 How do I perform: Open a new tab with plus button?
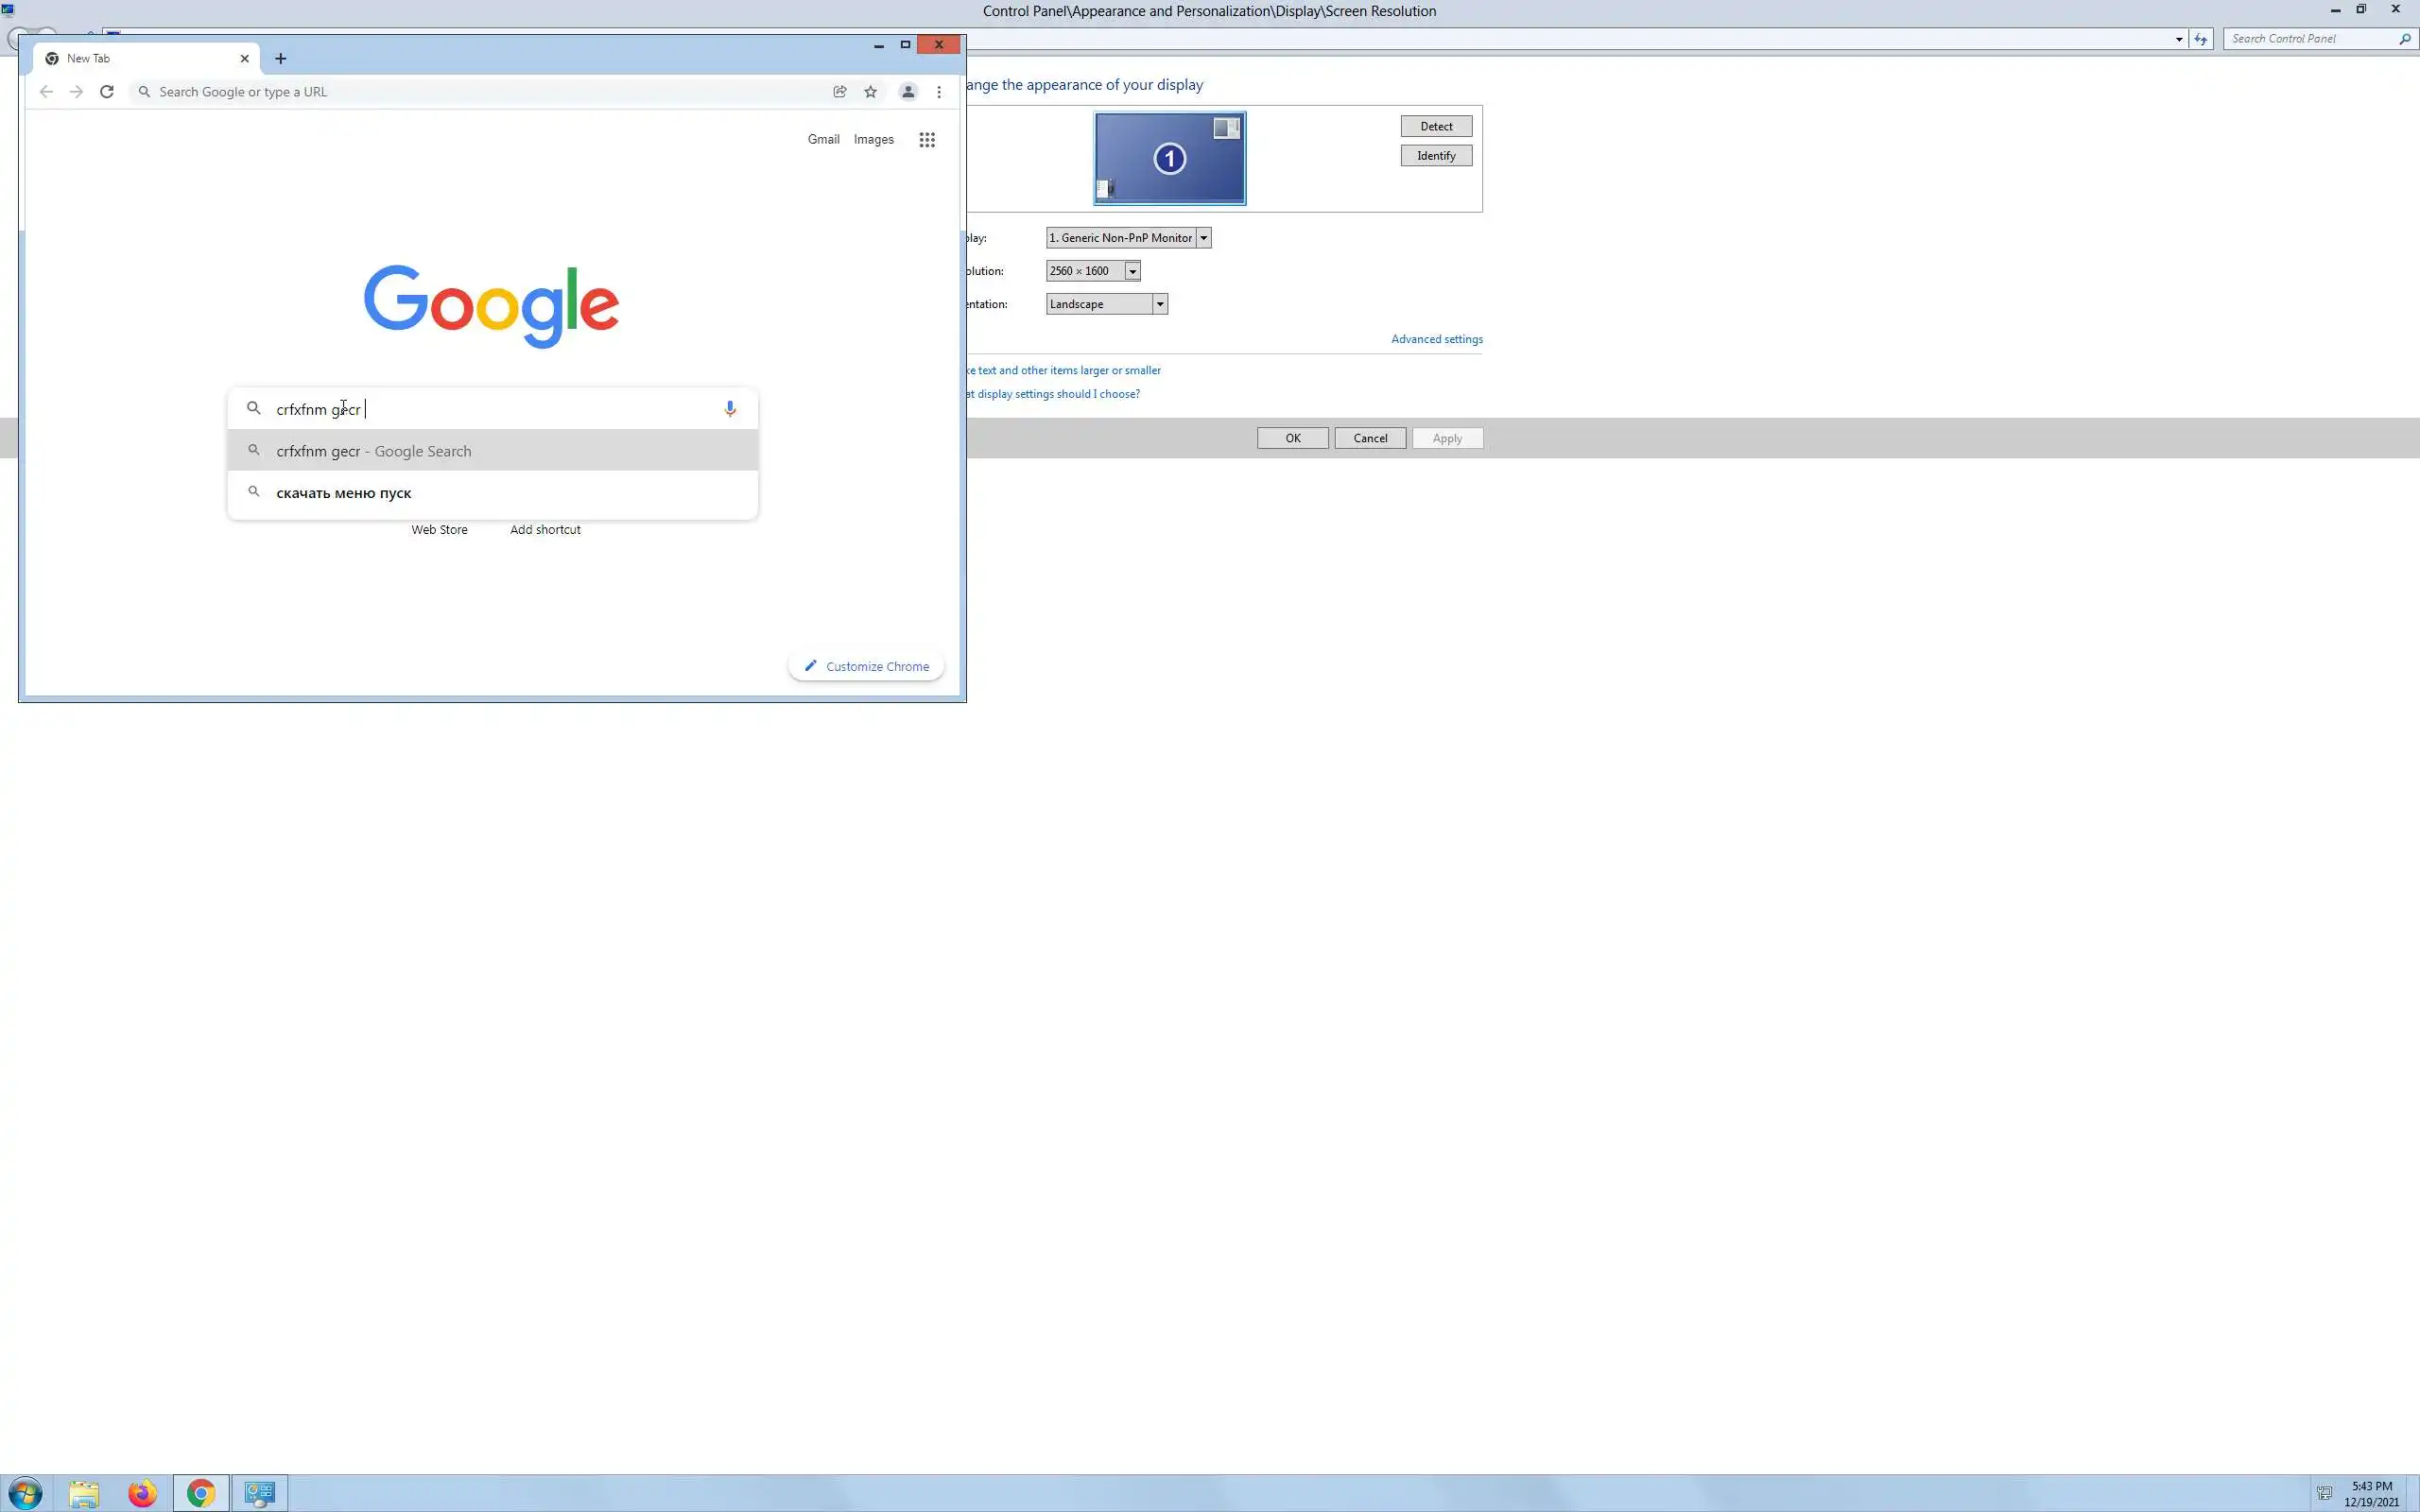click(281, 59)
